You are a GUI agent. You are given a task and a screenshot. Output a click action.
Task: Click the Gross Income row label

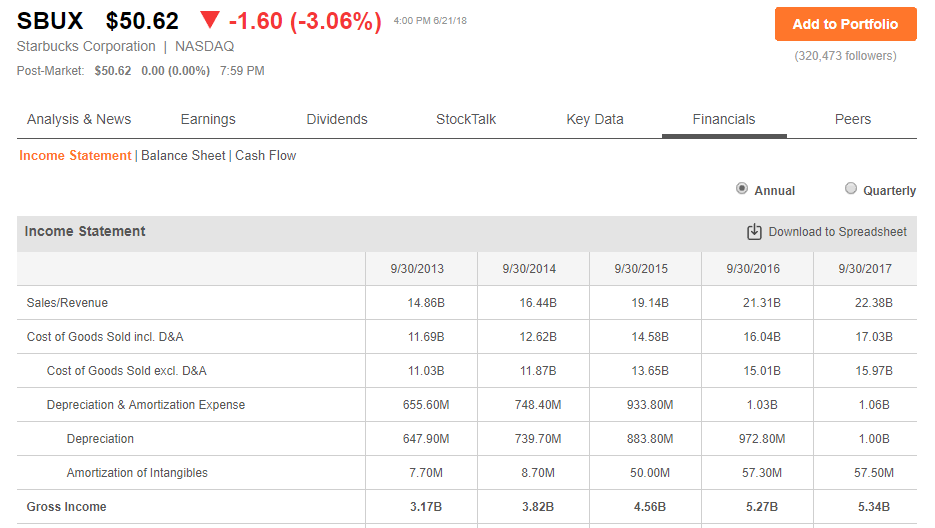coord(67,507)
